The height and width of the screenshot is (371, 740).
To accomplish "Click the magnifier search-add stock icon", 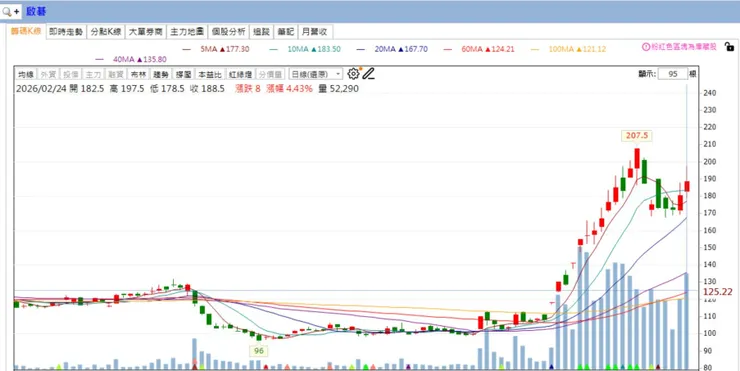I will pos(11,11).
